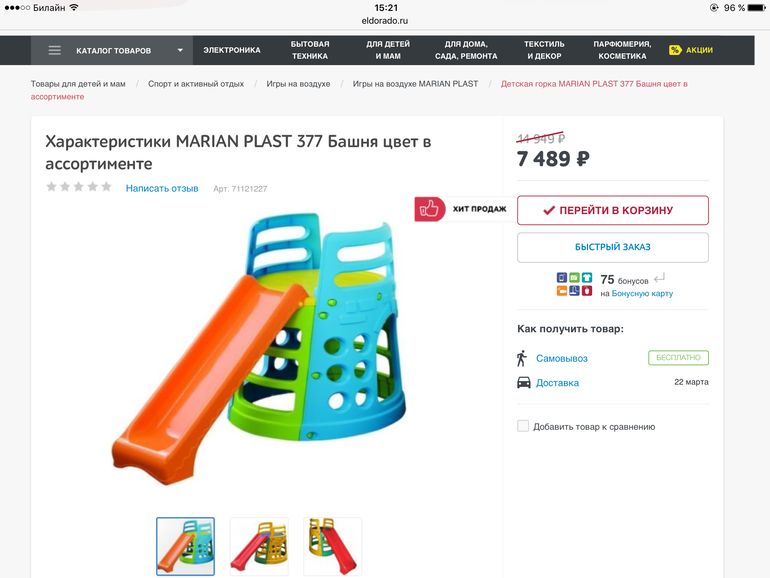Open the Электроника menu section
This screenshot has width=770, height=578.
tap(232, 50)
